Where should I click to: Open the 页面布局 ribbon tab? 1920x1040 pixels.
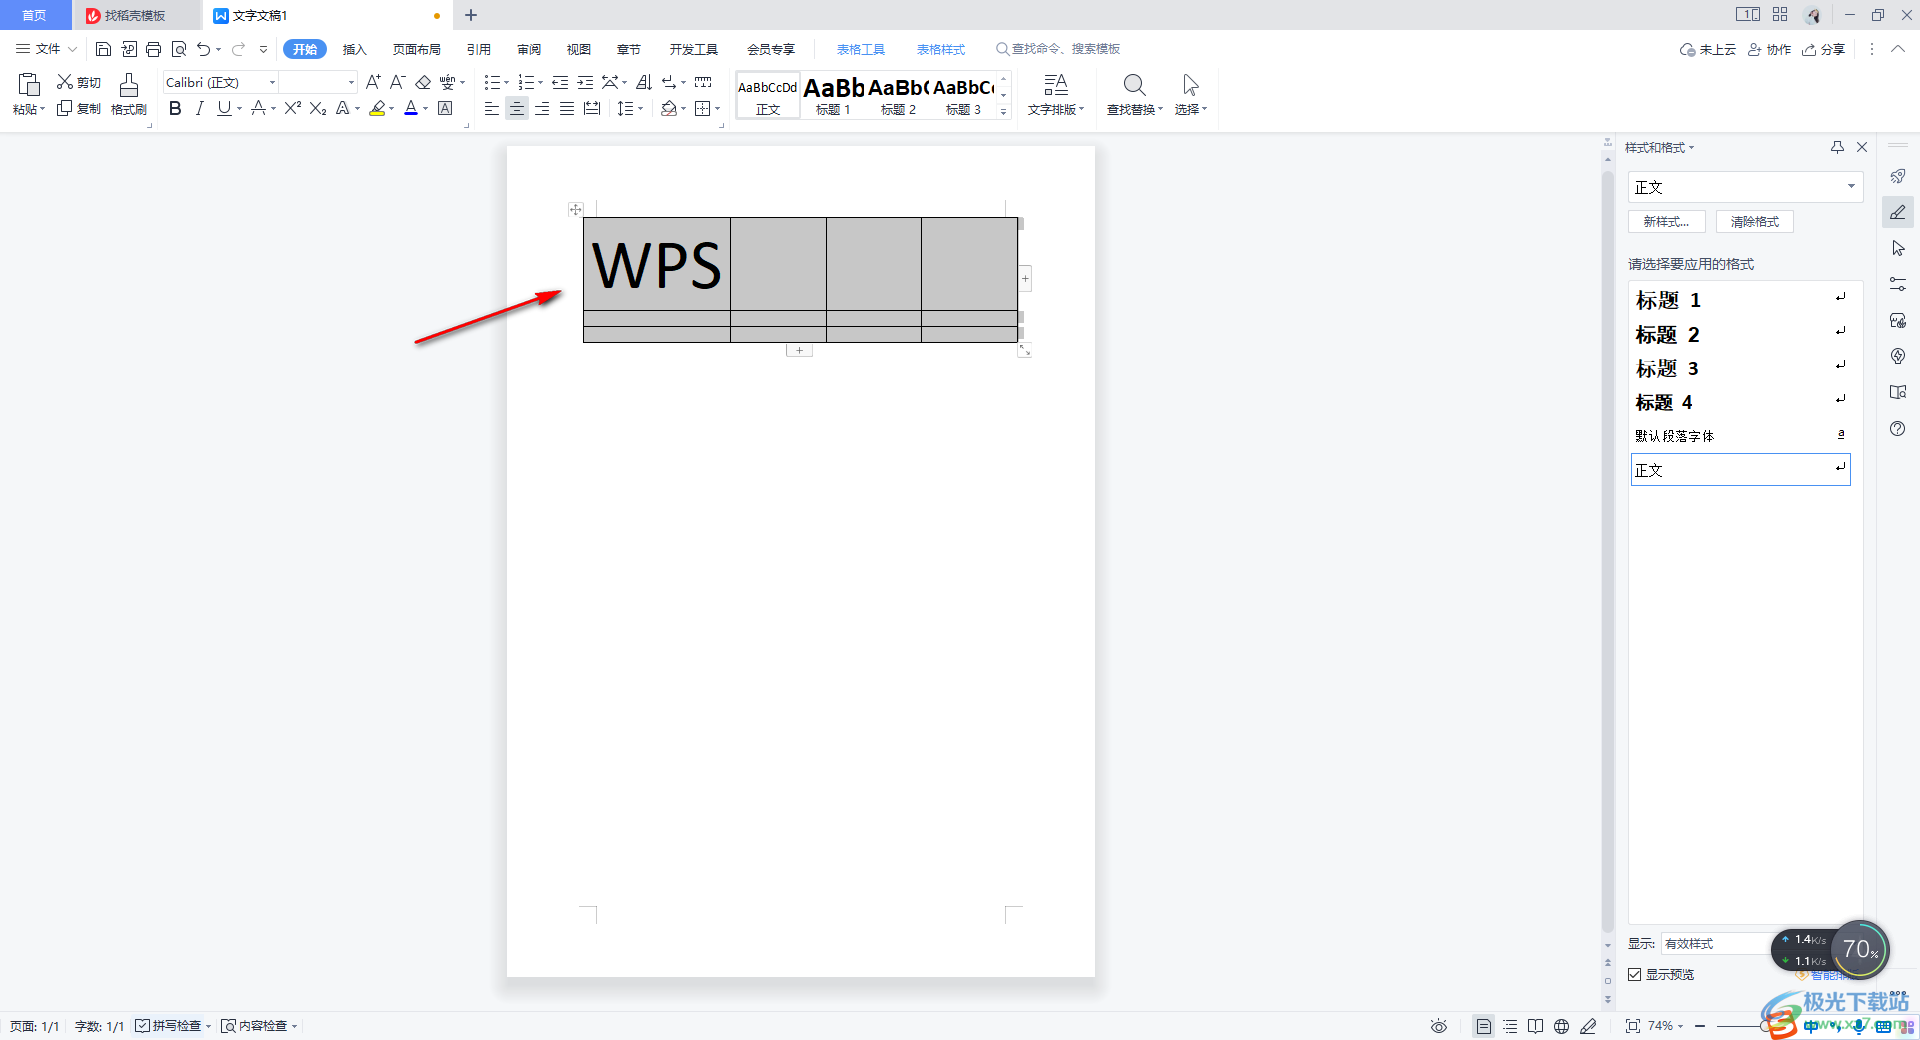tap(416, 49)
